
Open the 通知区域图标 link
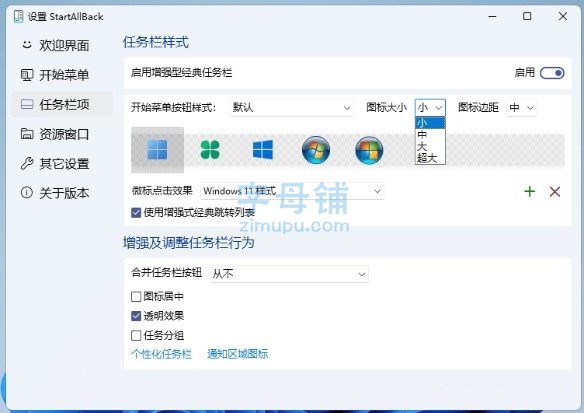point(238,354)
